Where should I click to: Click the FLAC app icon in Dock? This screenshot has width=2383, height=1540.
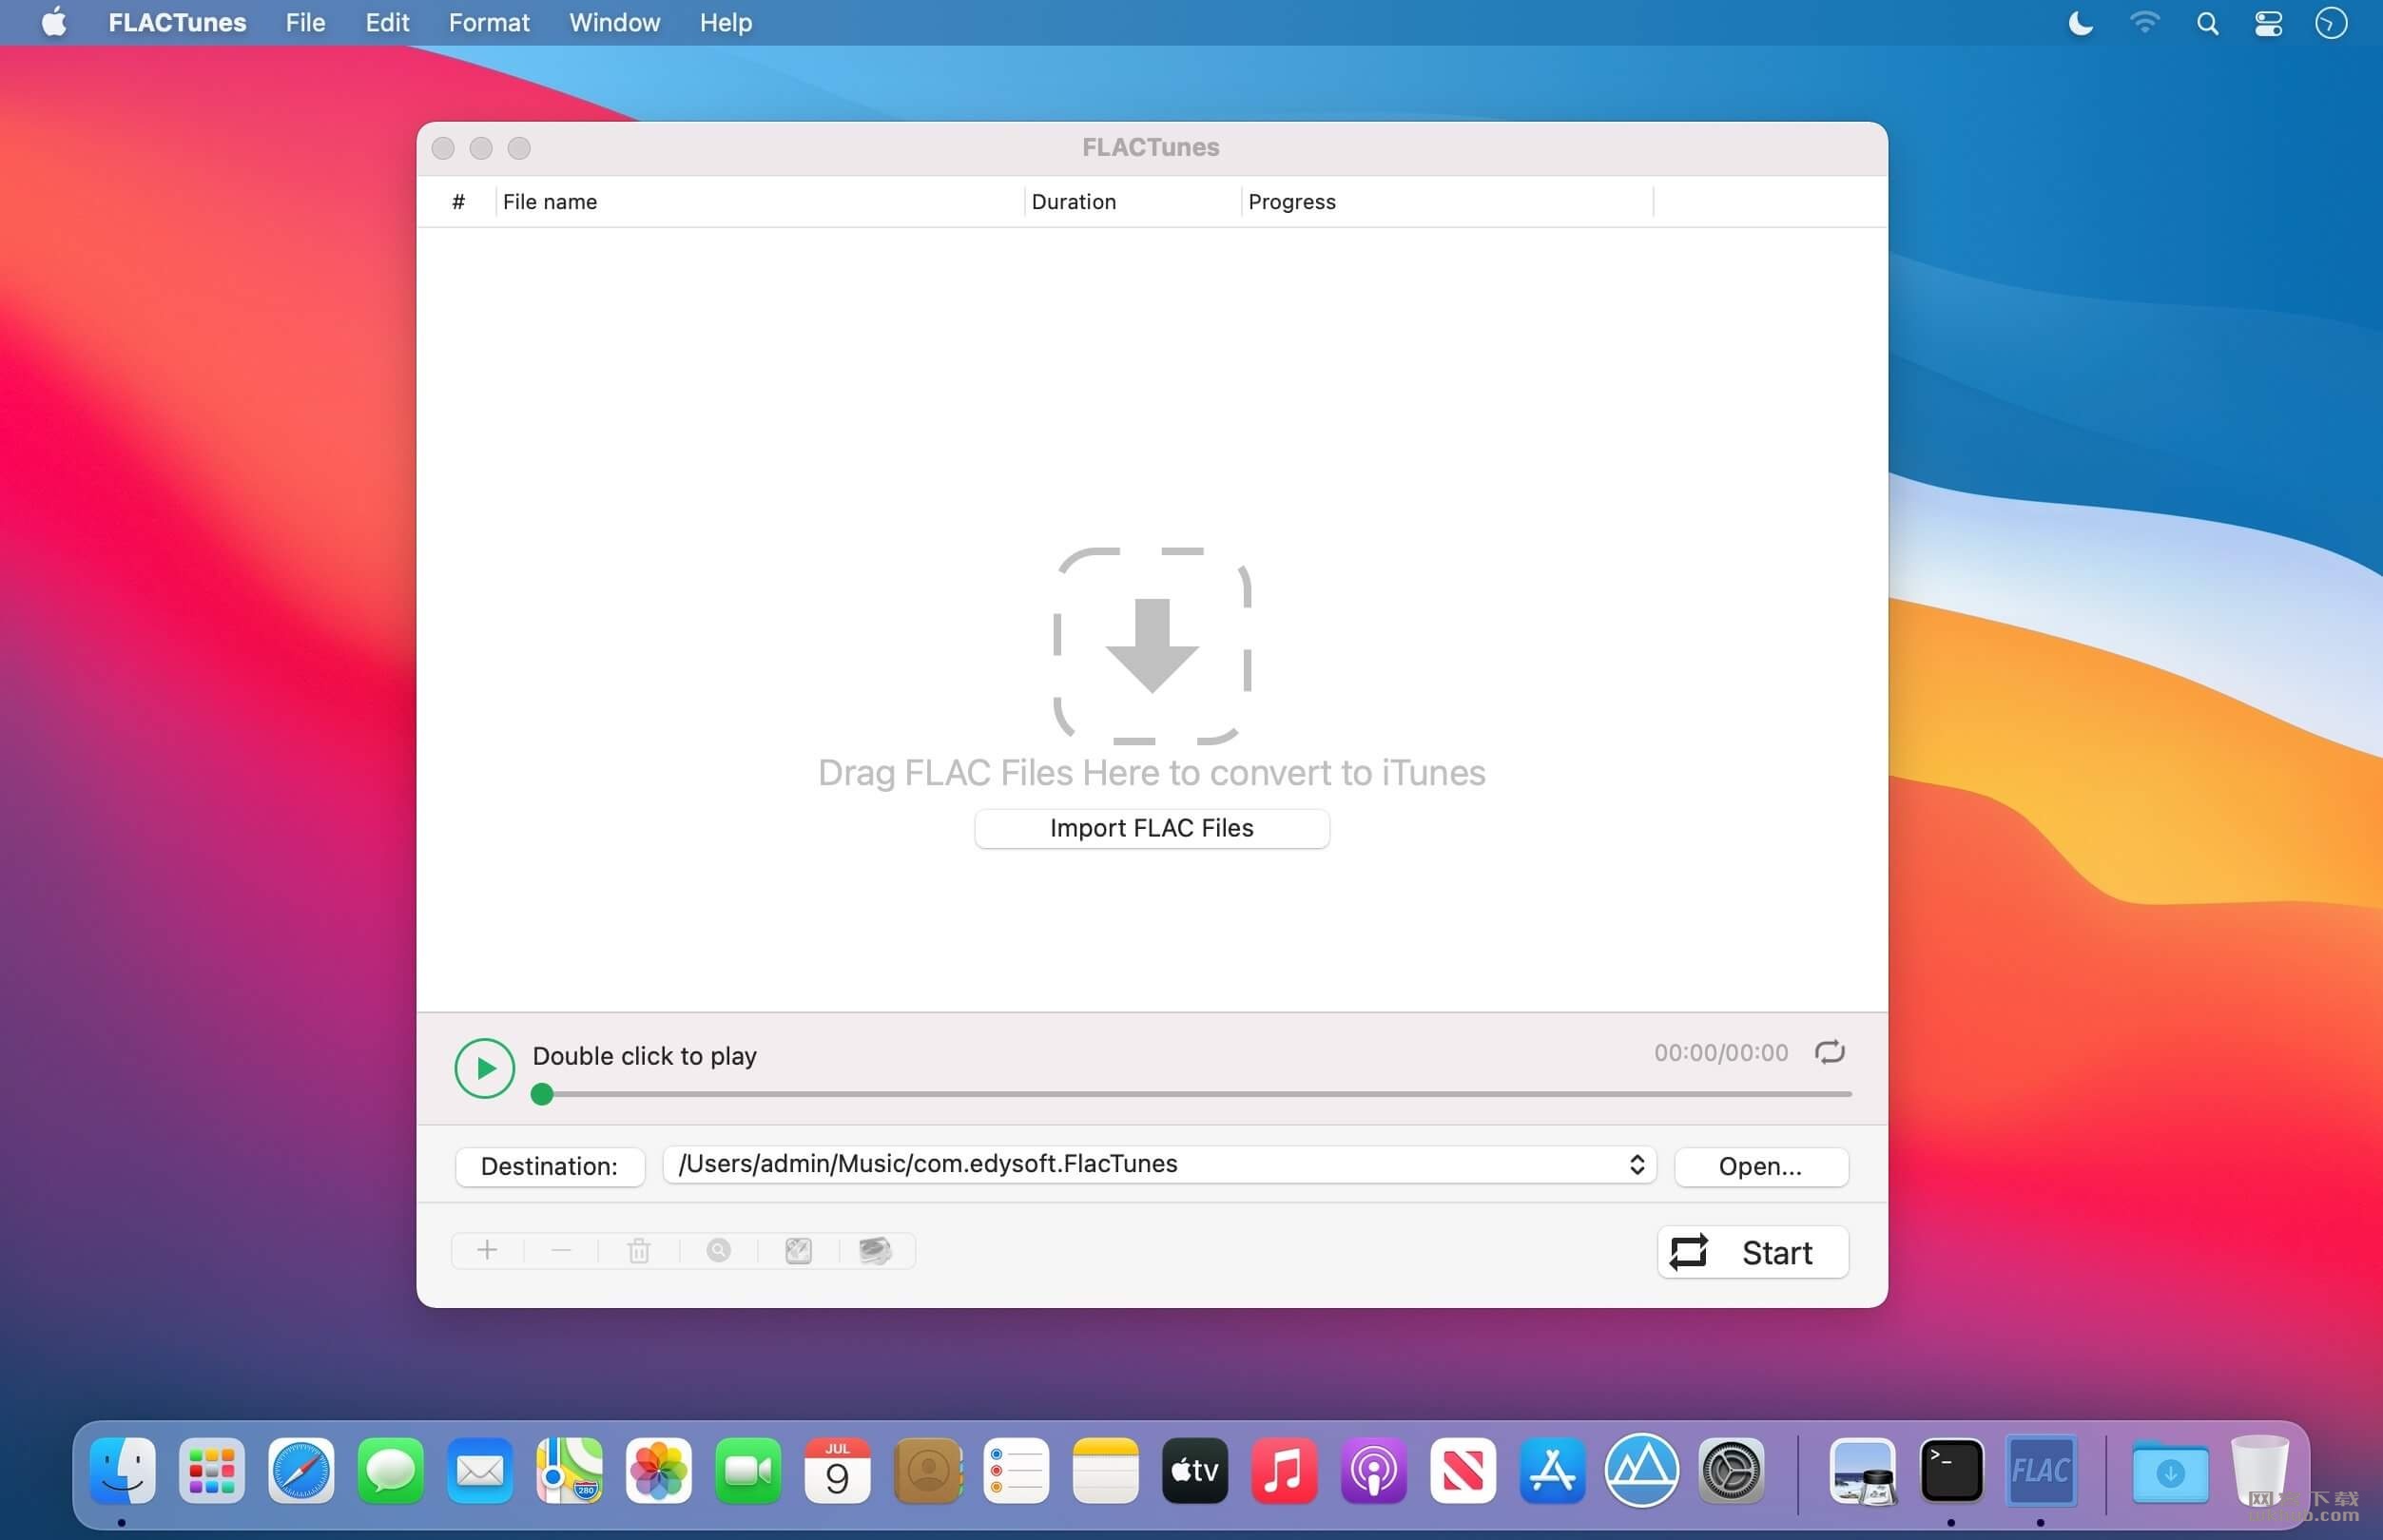coord(2040,1470)
